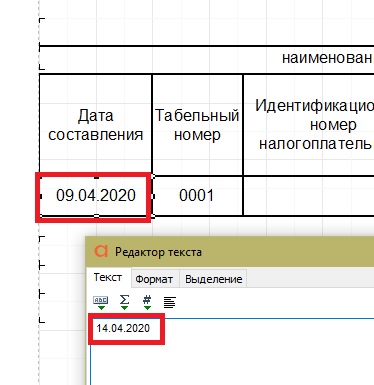The image size is (374, 385).
Task: Click the Редактор текста window logo icon
Action: [101, 251]
